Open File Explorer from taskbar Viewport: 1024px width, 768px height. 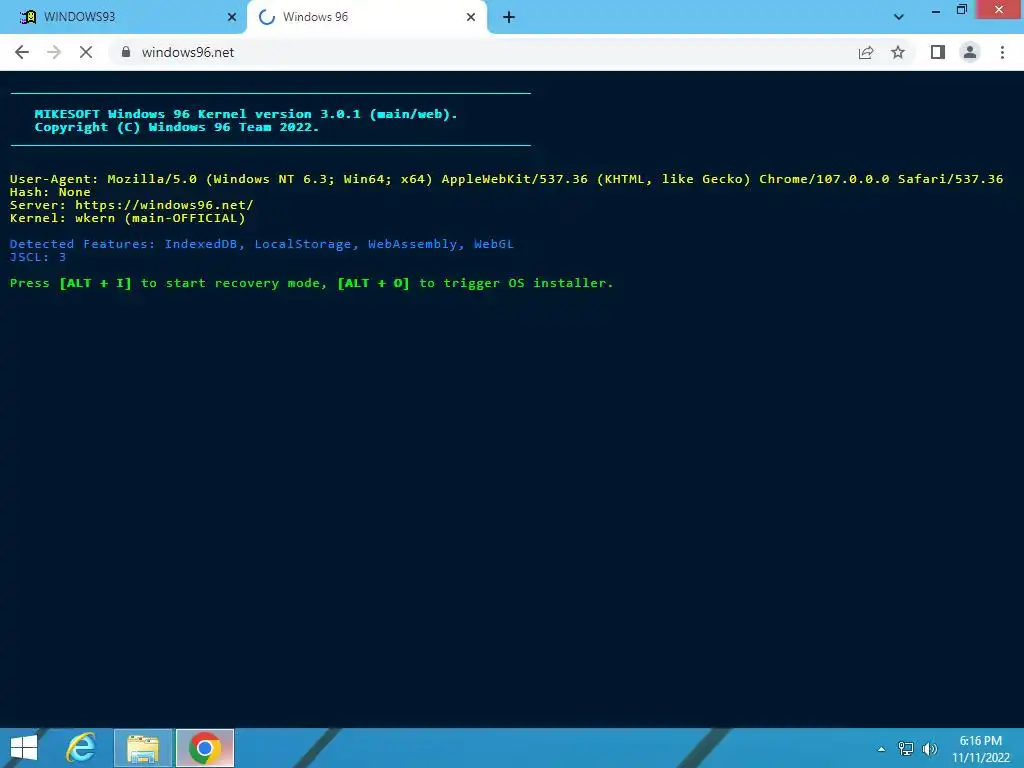tap(143, 748)
